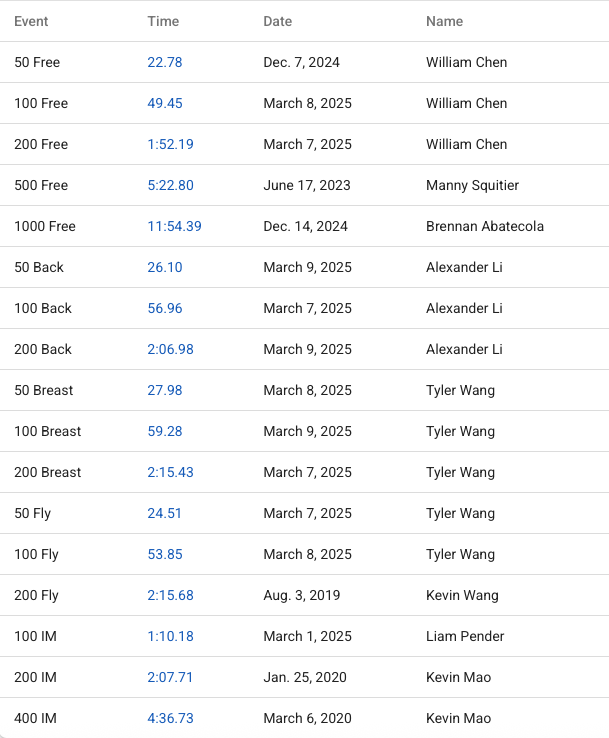Select the 200 Breast time 2:15.43
Screen dimensions: 609x738
point(170,472)
